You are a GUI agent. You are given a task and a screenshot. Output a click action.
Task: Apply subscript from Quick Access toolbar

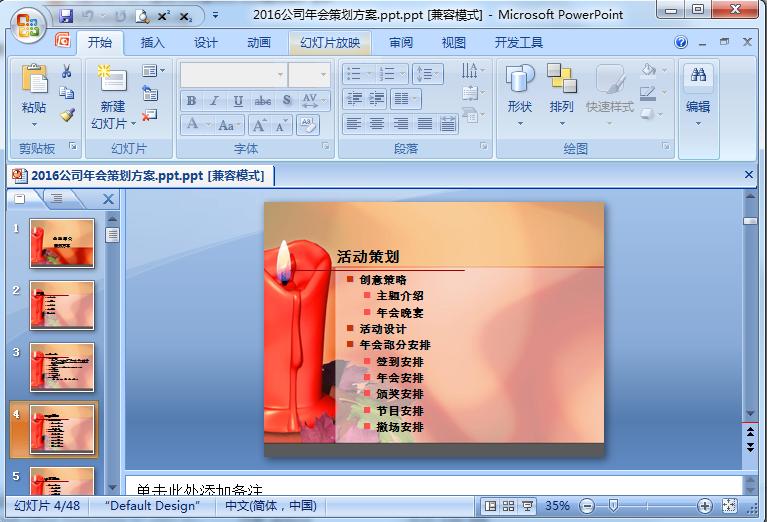(x=185, y=16)
